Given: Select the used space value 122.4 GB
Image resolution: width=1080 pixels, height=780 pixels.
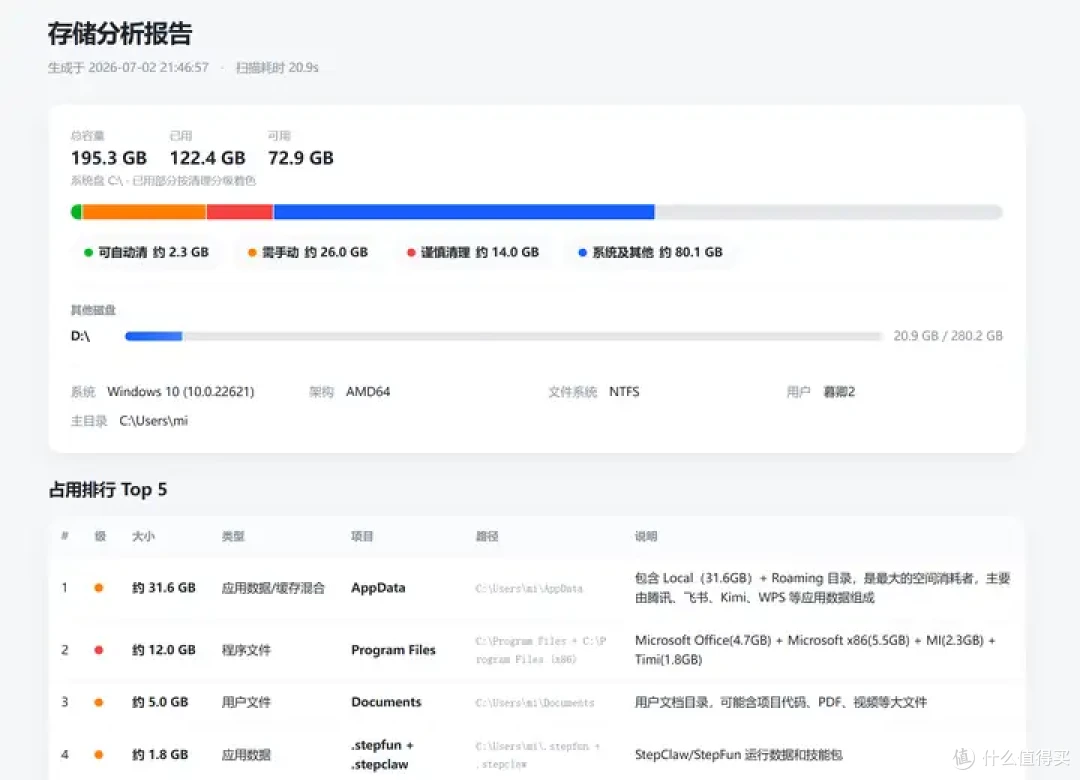Looking at the screenshot, I should (x=207, y=158).
